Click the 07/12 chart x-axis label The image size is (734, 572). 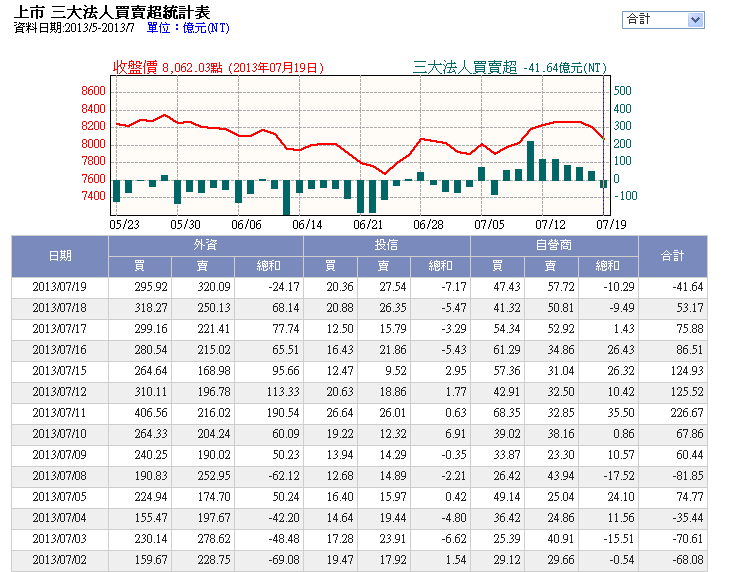tap(550, 225)
